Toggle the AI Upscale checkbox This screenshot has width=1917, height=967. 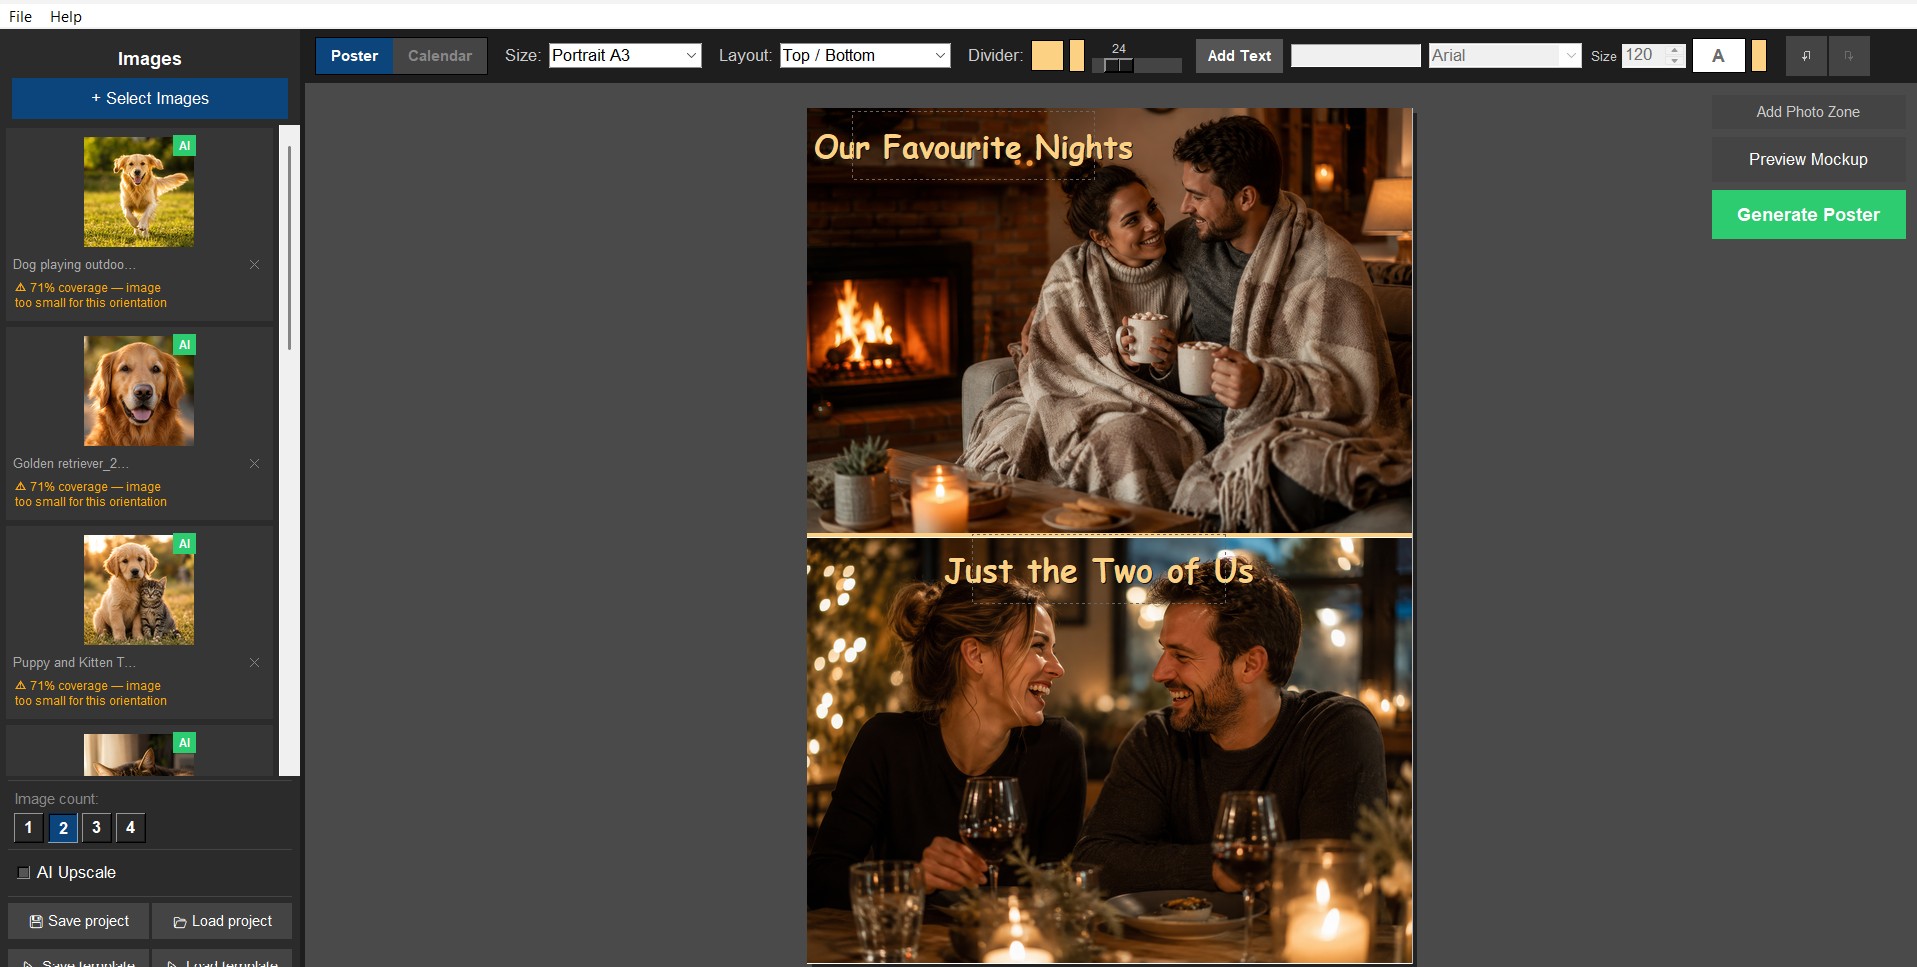tap(24, 873)
